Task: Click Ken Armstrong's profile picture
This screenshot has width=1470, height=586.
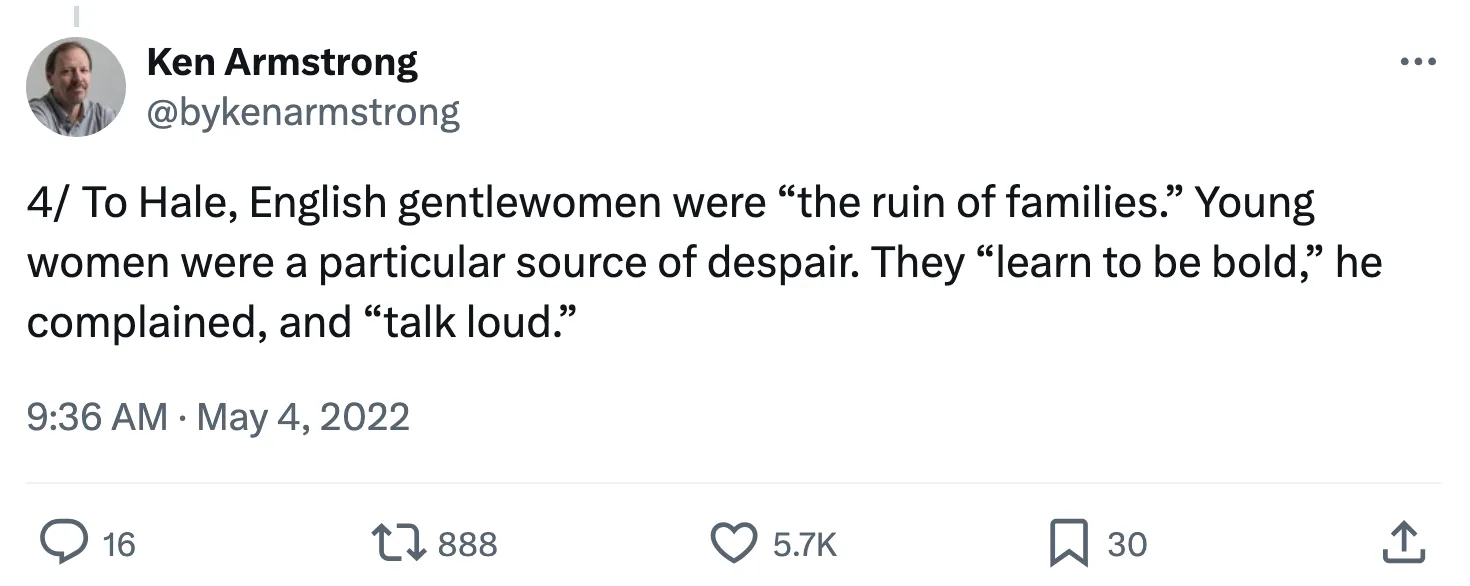Action: [x=75, y=87]
